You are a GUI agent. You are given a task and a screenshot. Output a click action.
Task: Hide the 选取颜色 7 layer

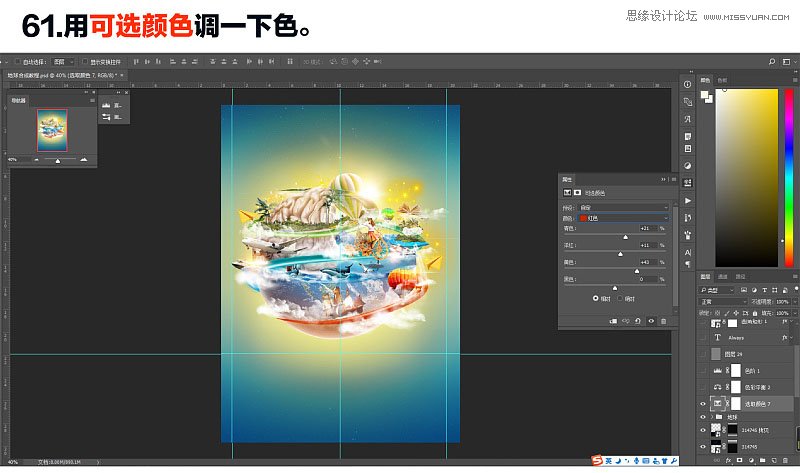click(703, 404)
